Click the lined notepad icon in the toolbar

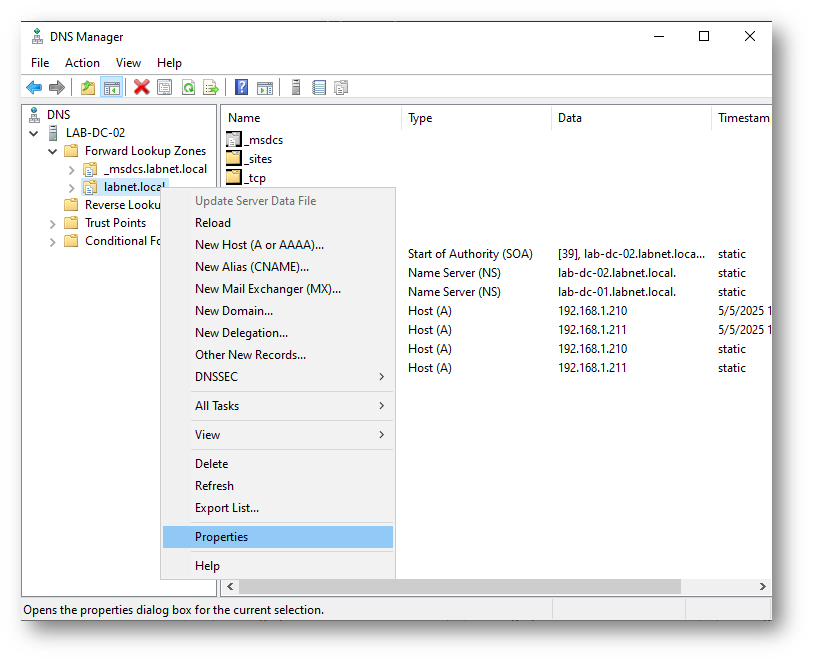click(319, 87)
